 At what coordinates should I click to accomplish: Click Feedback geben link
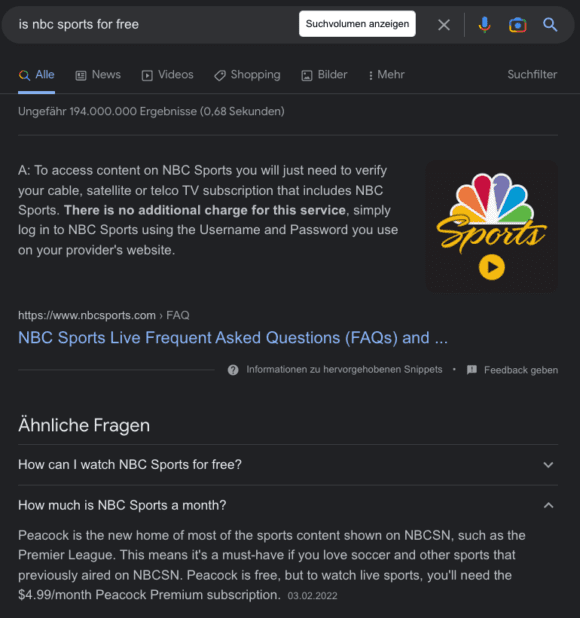coord(521,370)
